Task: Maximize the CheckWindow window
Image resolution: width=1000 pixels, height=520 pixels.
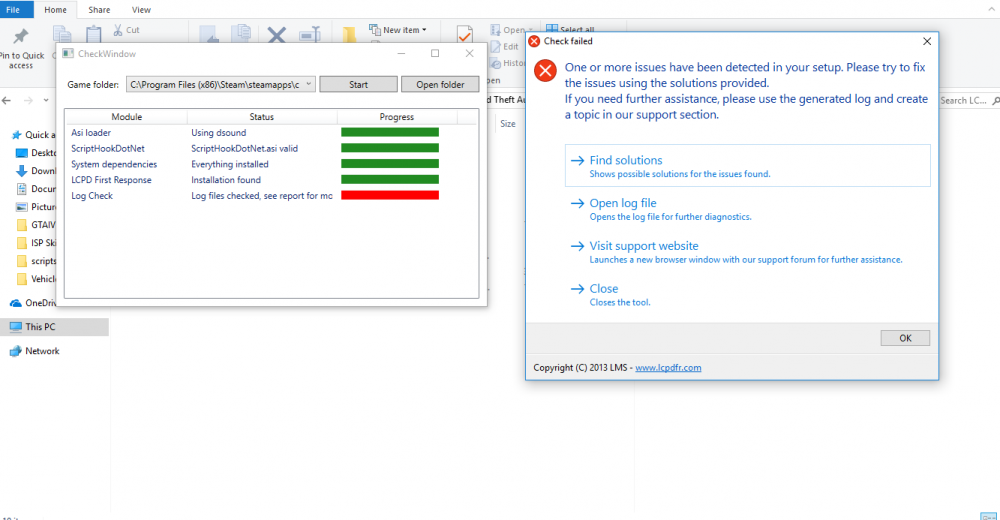Action: pos(435,54)
